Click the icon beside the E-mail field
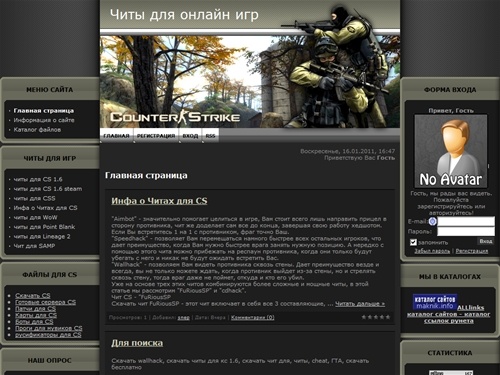The height and width of the screenshot is (375, 500). pyautogui.click(x=433, y=221)
